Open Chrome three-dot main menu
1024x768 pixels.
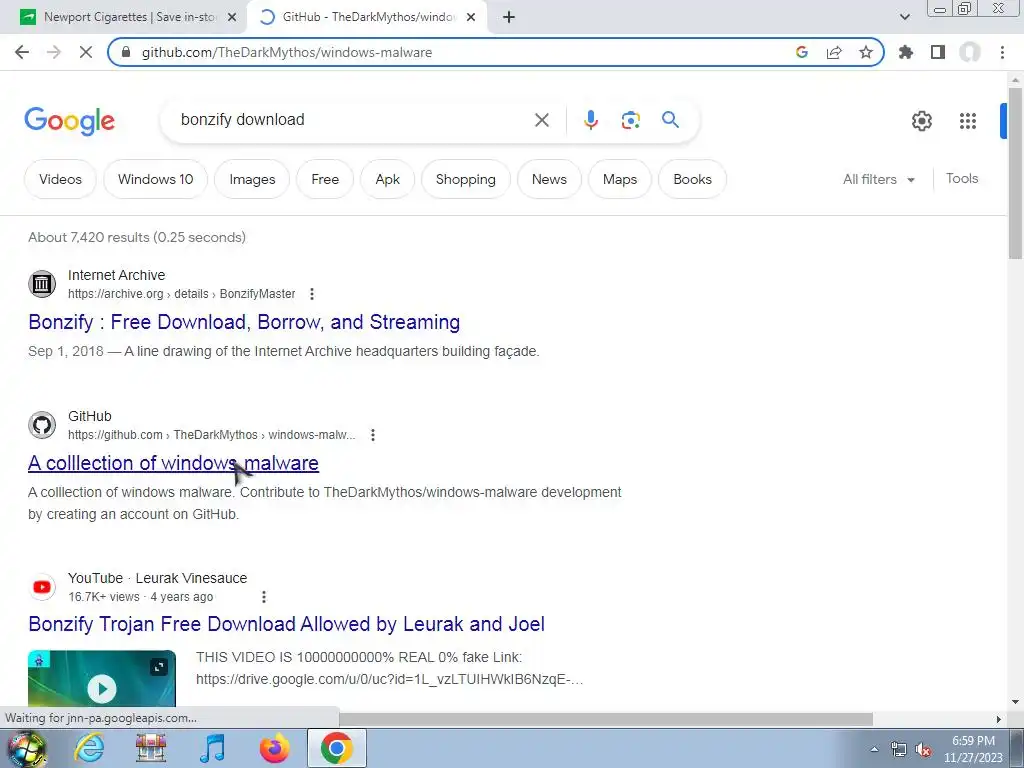(x=1002, y=52)
